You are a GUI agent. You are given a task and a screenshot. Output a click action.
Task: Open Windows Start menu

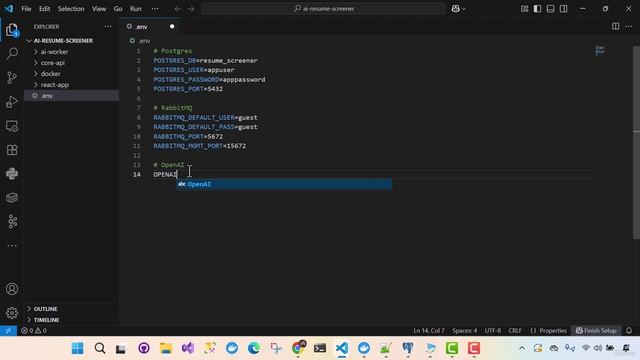(78, 348)
